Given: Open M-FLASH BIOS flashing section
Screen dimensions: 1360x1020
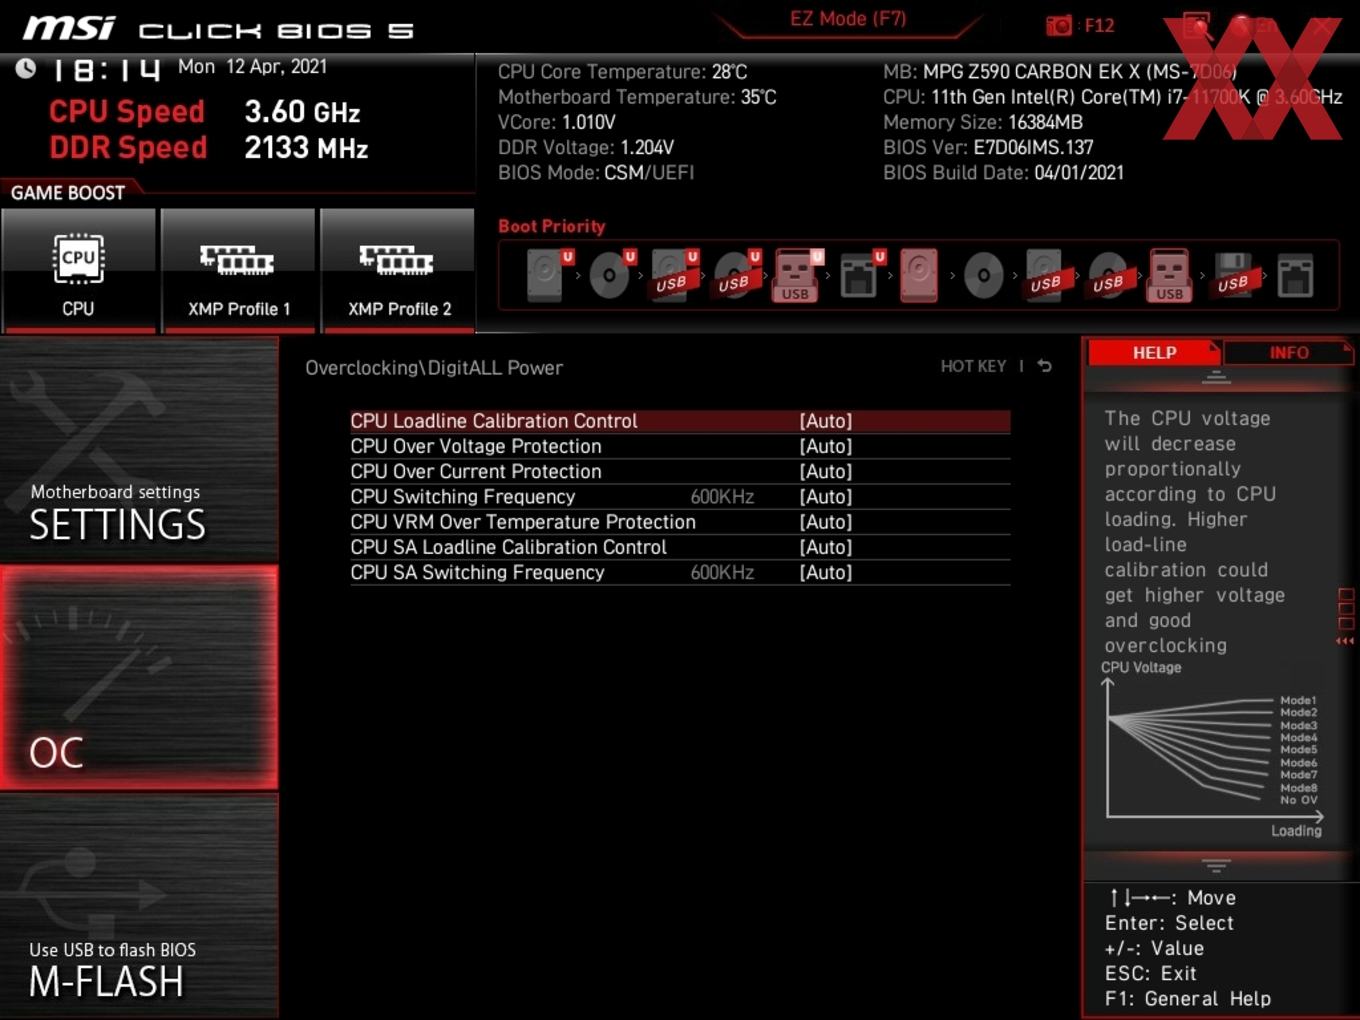Looking at the screenshot, I should pyautogui.click(x=139, y=906).
